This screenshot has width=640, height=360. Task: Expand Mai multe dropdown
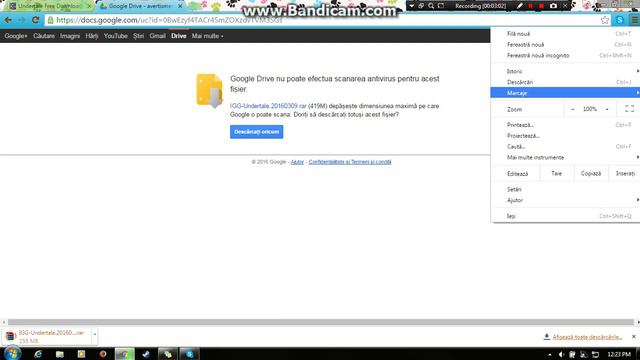[x=207, y=36]
